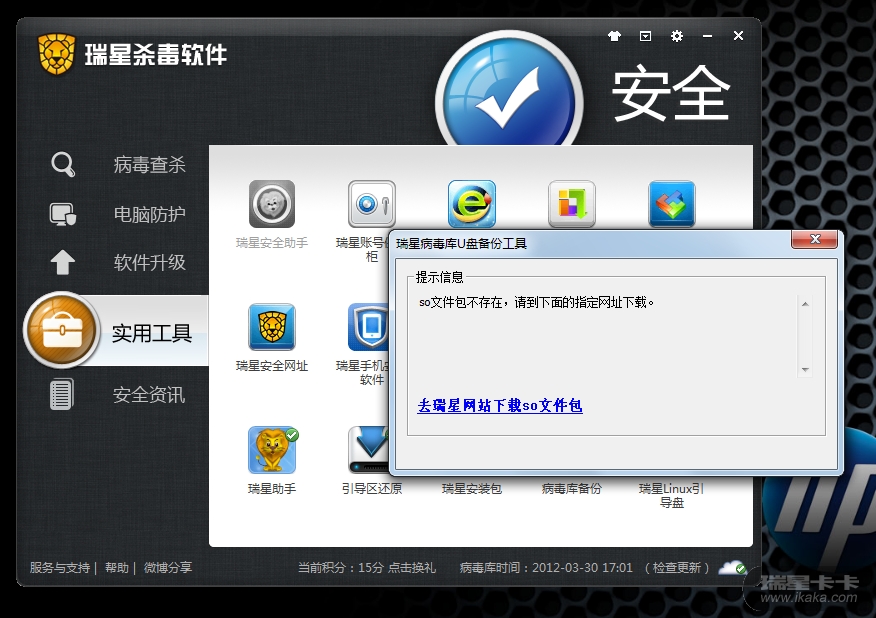Open 病毒查杀 magnifier icon in sidebar

(63, 165)
